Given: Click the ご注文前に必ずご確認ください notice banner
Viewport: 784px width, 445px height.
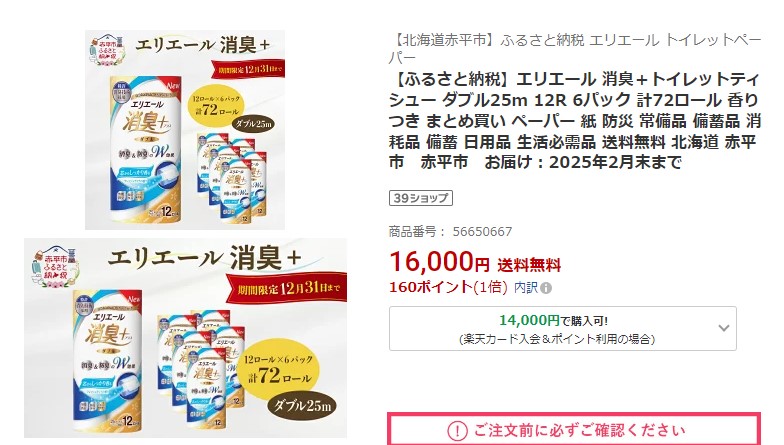Looking at the screenshot, I should (574, 430).
